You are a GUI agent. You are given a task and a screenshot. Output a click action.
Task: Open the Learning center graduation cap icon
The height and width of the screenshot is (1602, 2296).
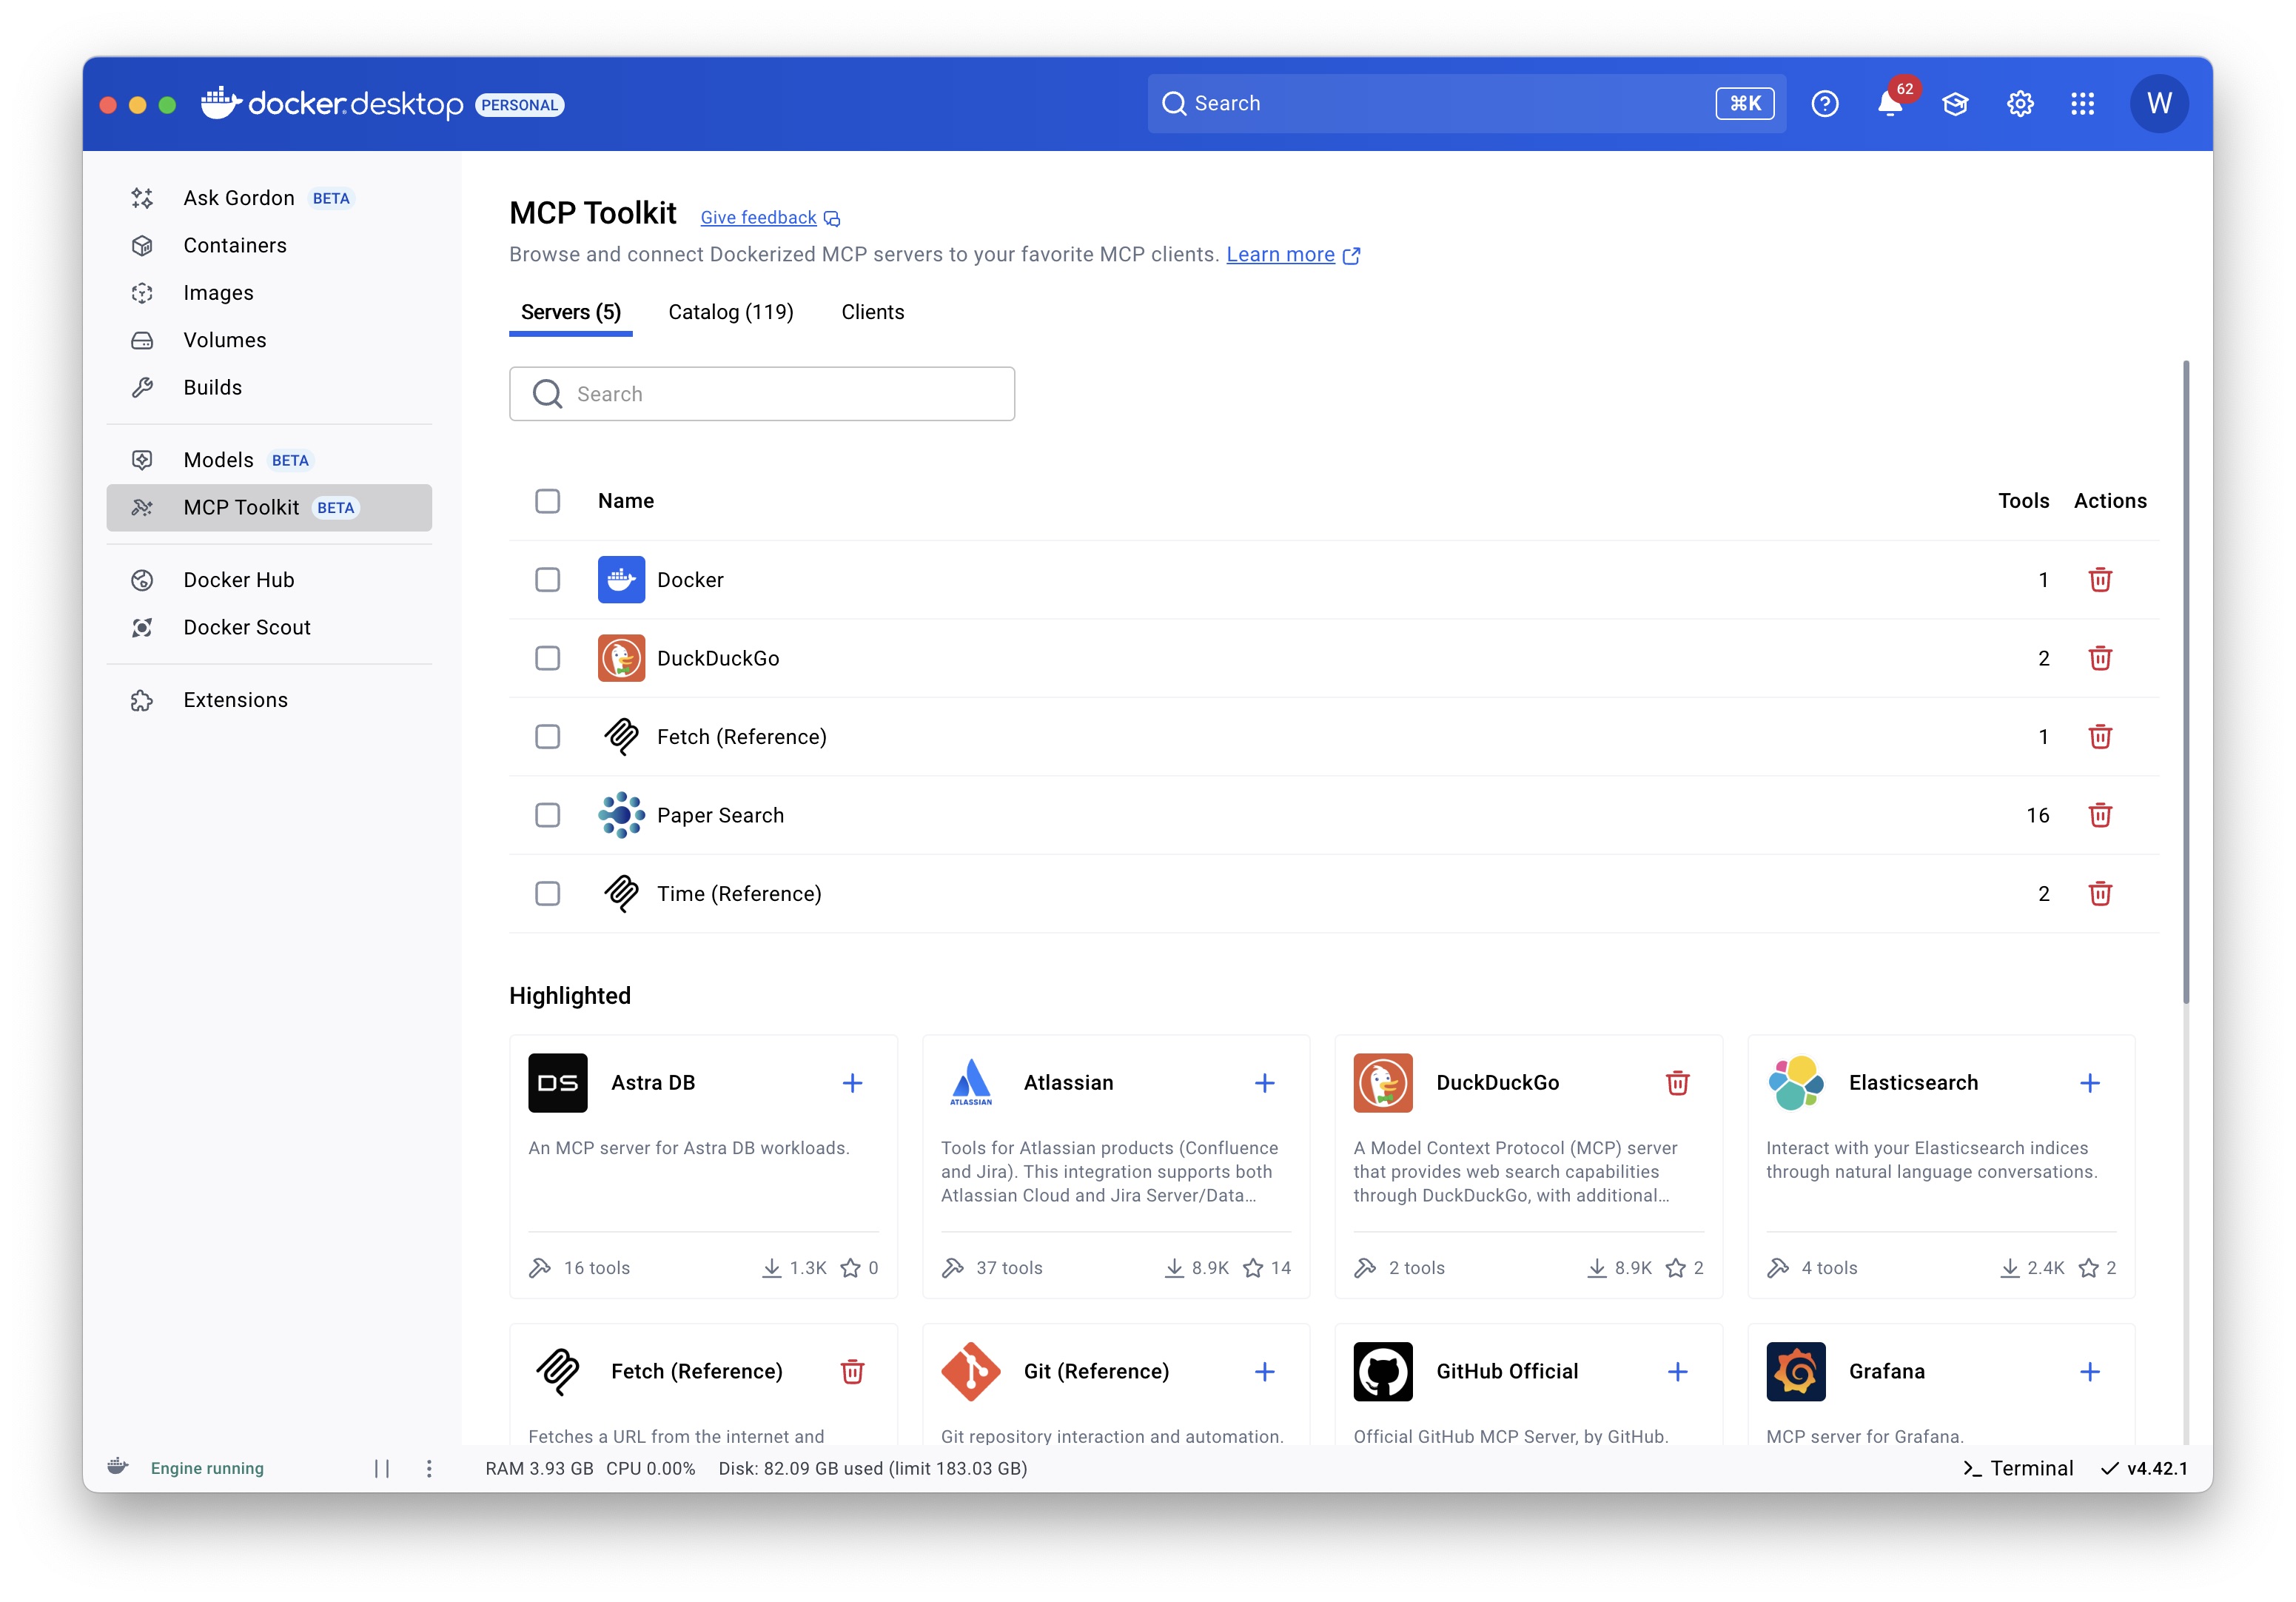pyautogui.click(x=1954, y=104)
